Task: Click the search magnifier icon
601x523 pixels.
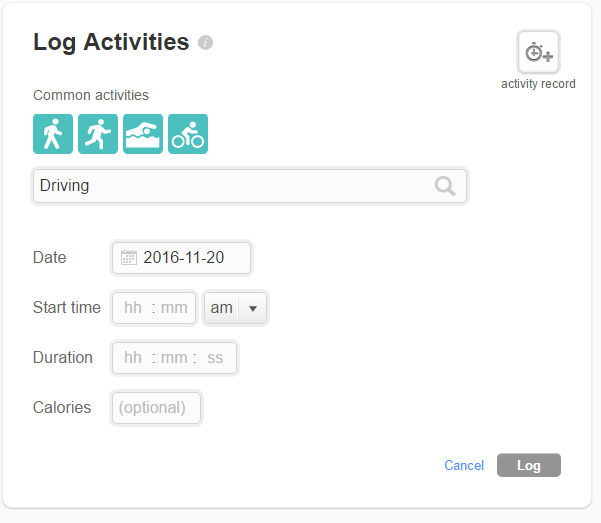Action: pos(445,186)
